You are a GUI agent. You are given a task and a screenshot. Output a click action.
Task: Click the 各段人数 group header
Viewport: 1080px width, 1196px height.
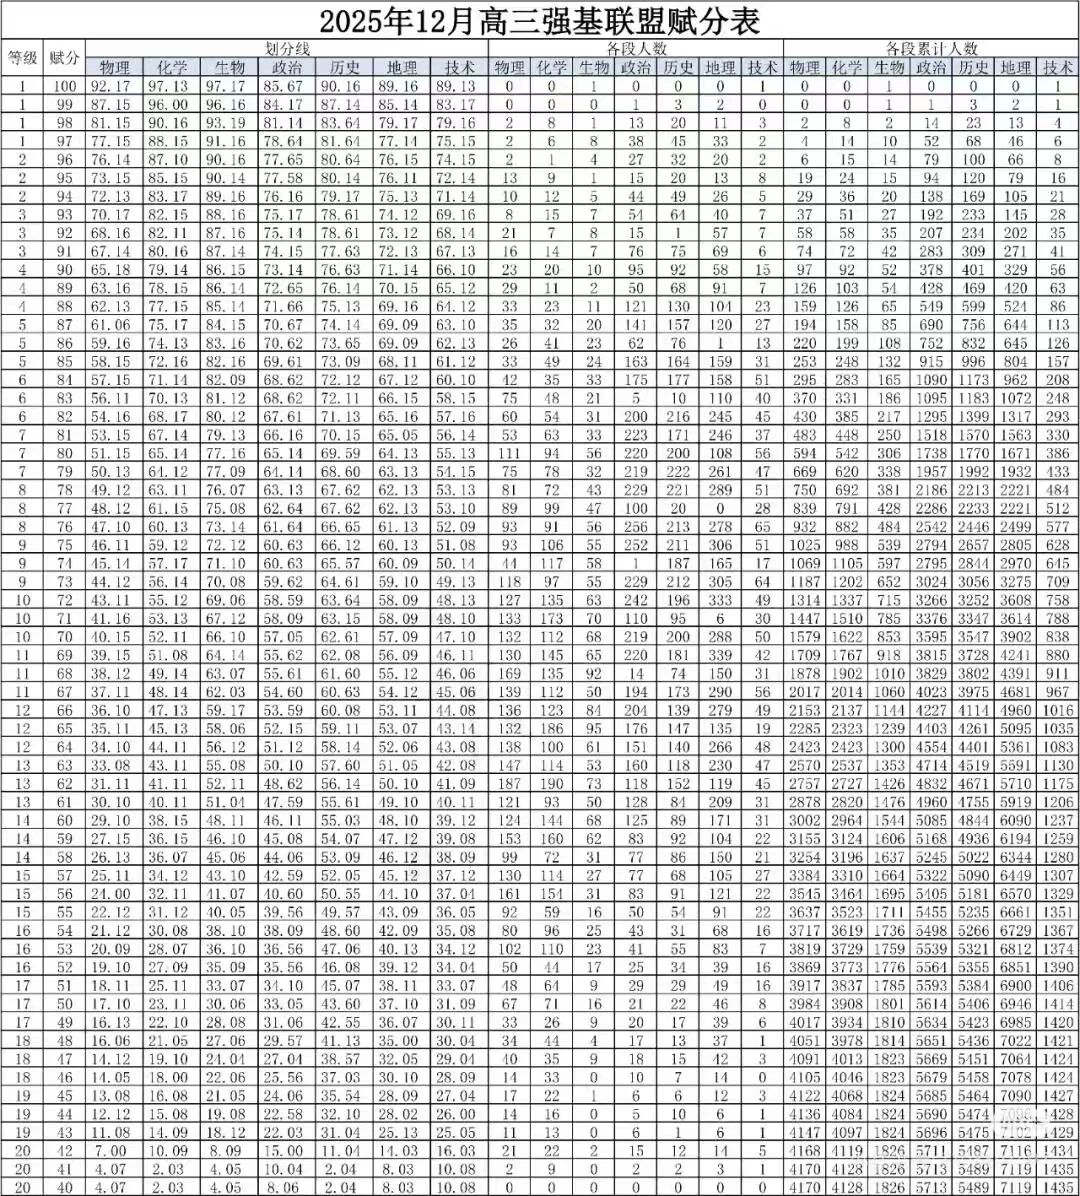[x=636, y=48]
